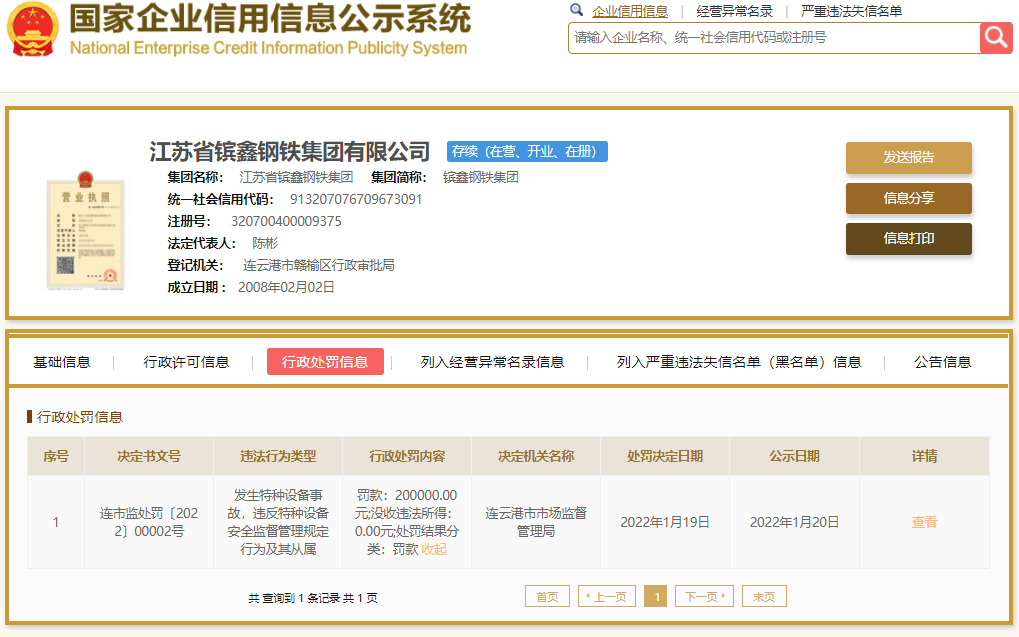The height and width of the screenshot is (637, 1019).
Task: Select the 经营异常名录 search category
Action: (x=734, y=11)
